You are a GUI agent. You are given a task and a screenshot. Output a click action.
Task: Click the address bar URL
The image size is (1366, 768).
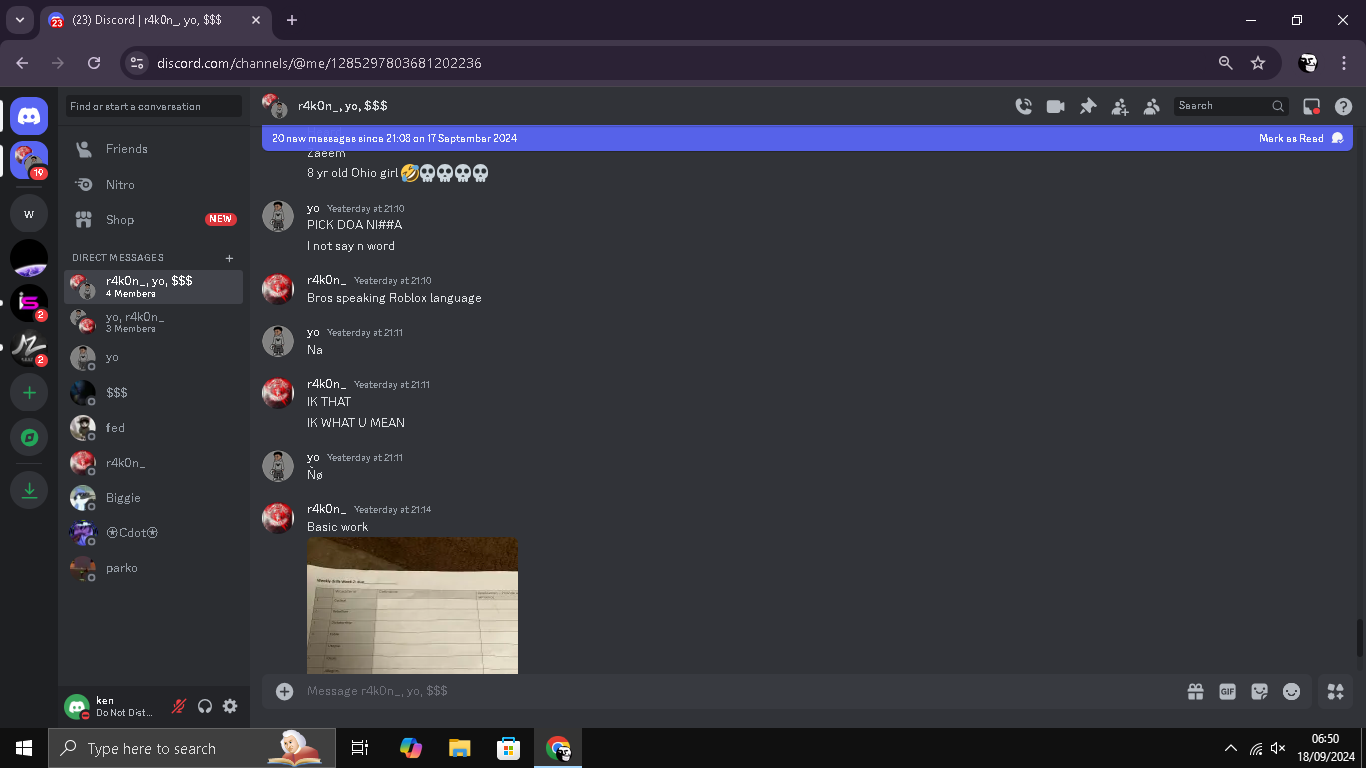(x=319, y=63)
